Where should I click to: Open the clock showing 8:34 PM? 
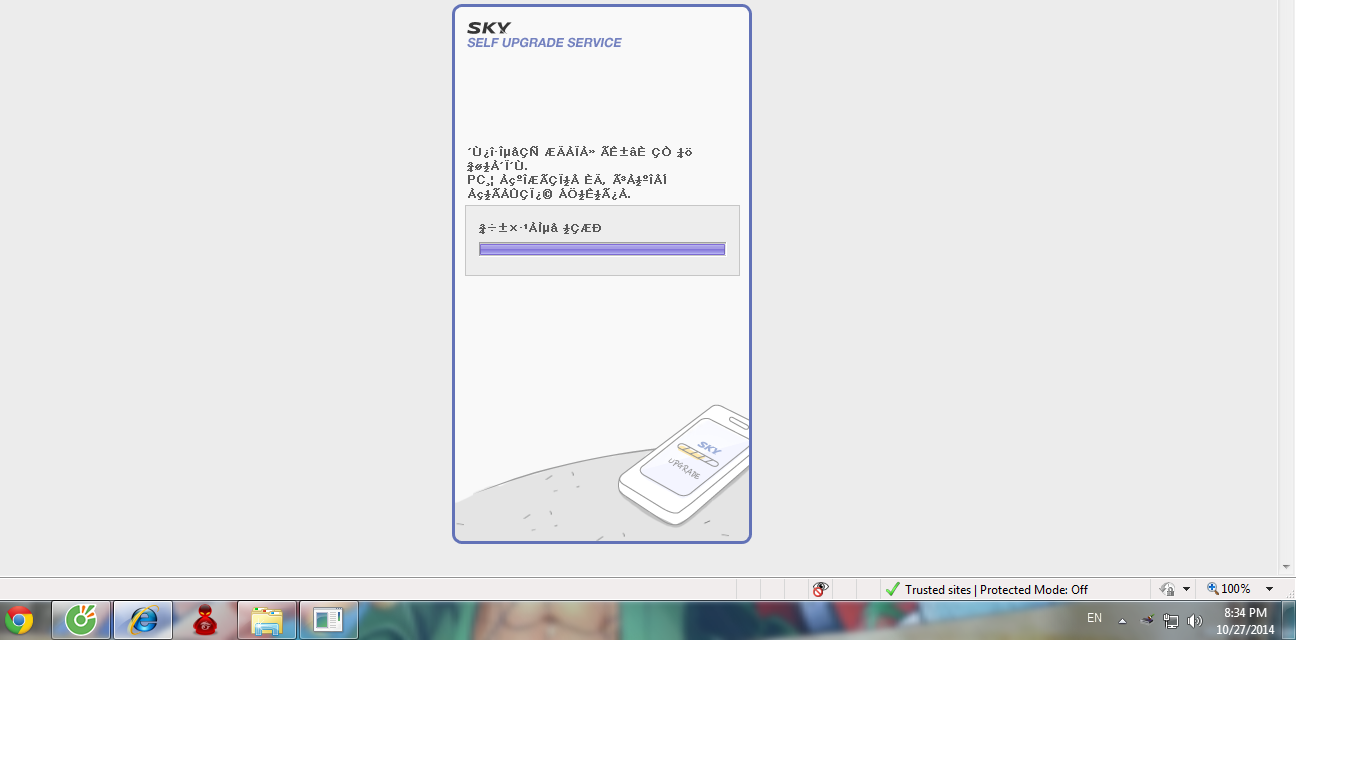pos(1245,621)
